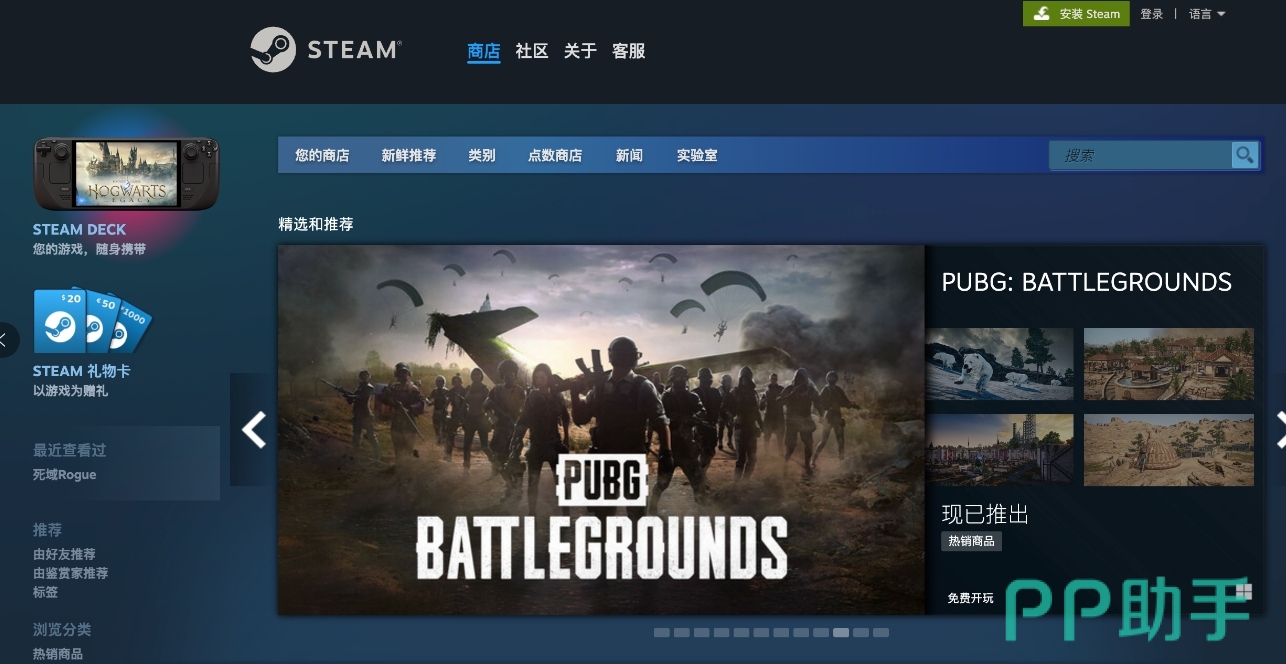1286x664 pixels.
Task: Preview the polar bear screenshot thumbnail
Action: point(999,364)
